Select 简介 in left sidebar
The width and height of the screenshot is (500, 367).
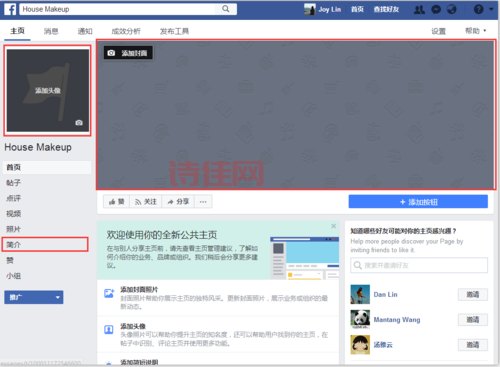tap(45, 245)
